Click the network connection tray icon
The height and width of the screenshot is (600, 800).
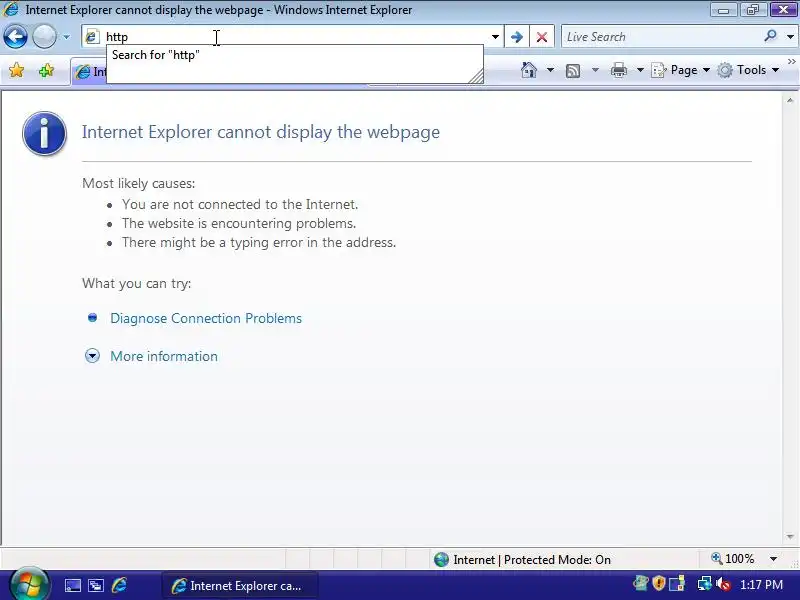tap(705, 583)
